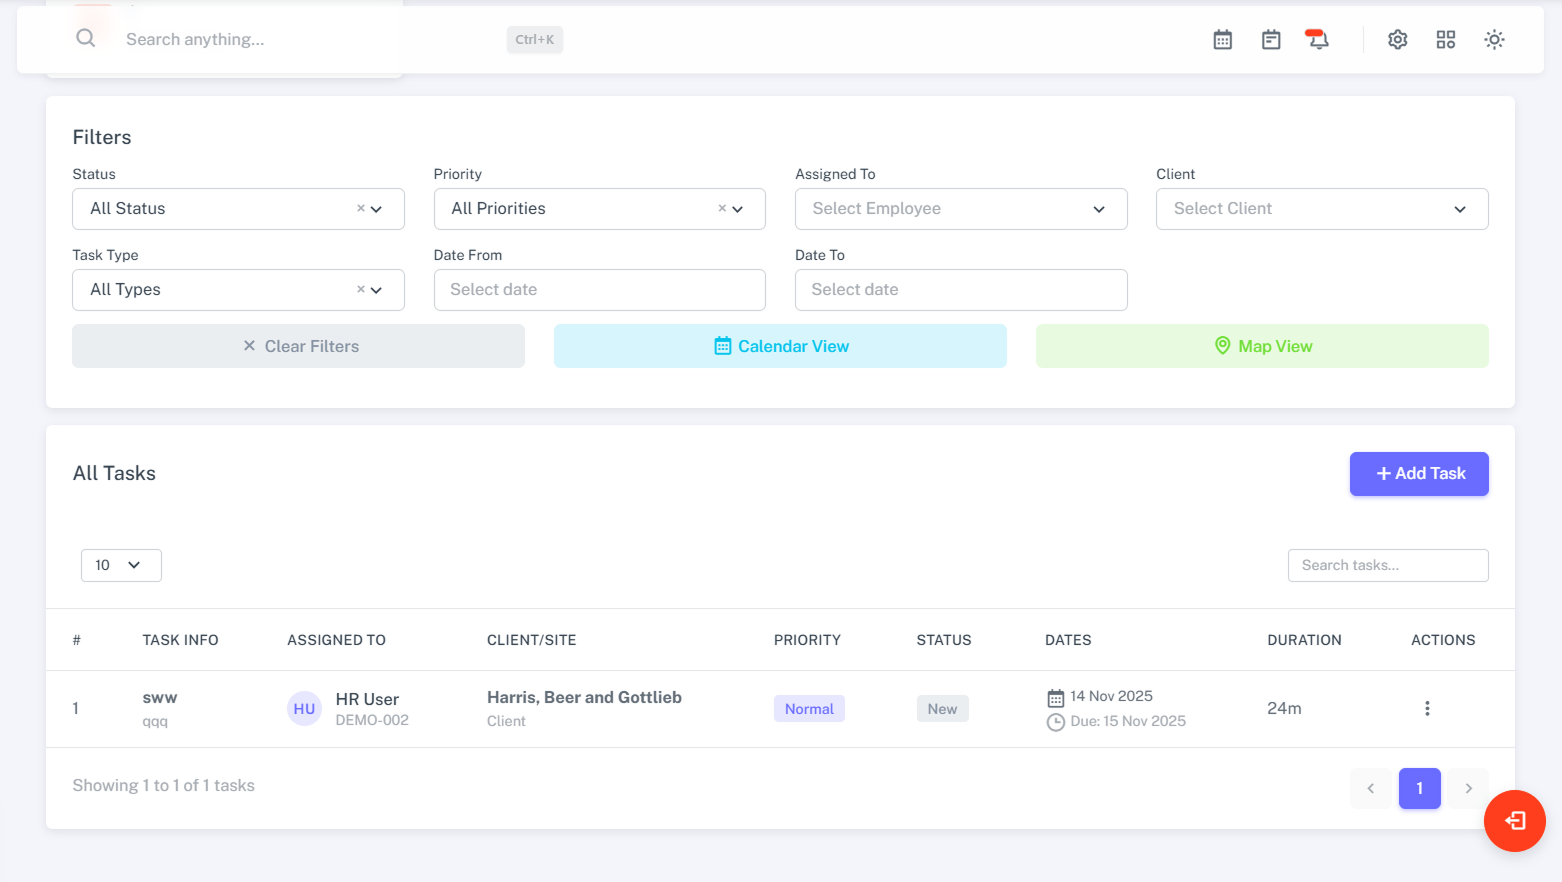Expand the Status filter dropdown
The width and height of the screenshot is (1562, 882).
click(377, 209)
